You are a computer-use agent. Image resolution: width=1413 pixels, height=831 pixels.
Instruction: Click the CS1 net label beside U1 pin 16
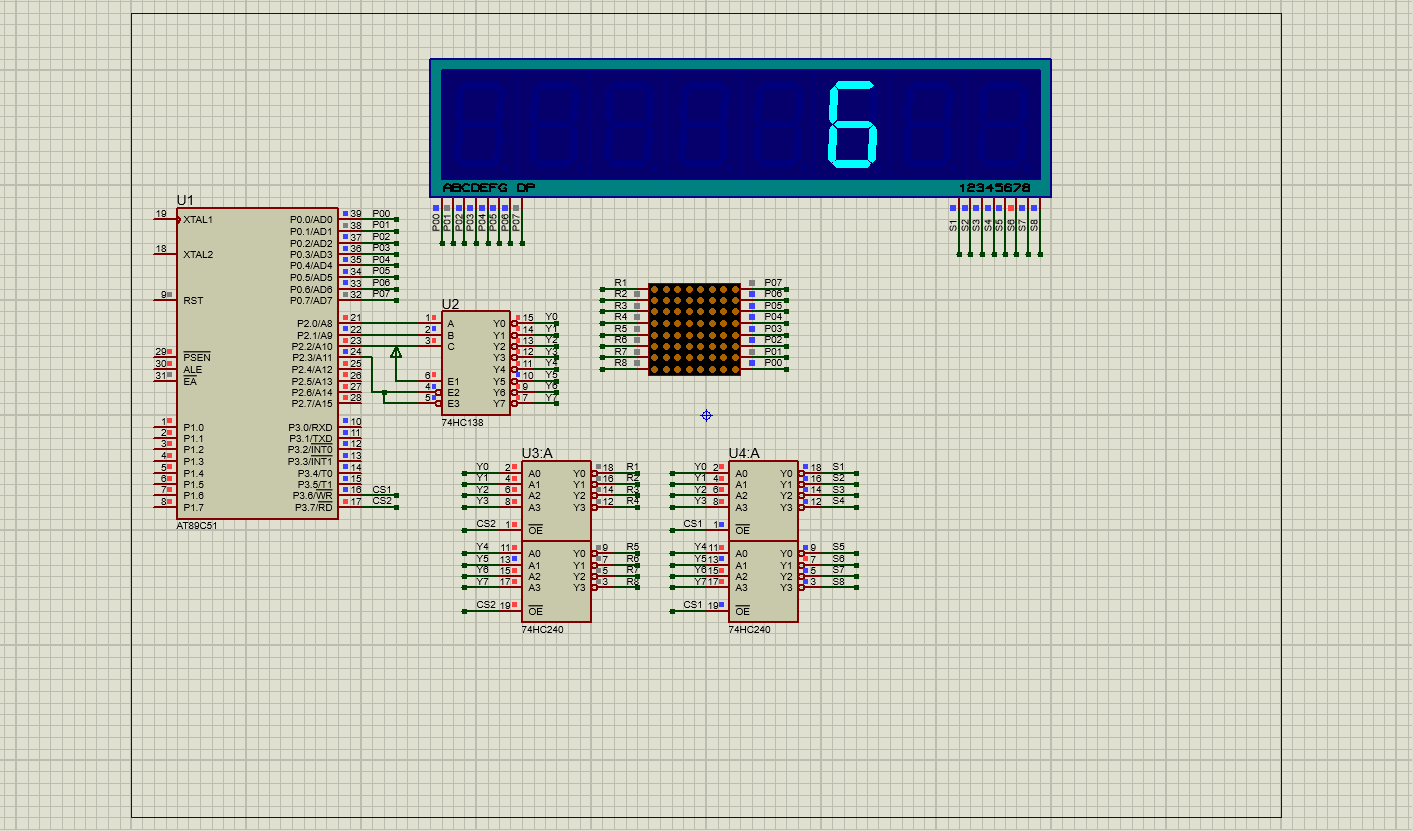click(382, 490)
